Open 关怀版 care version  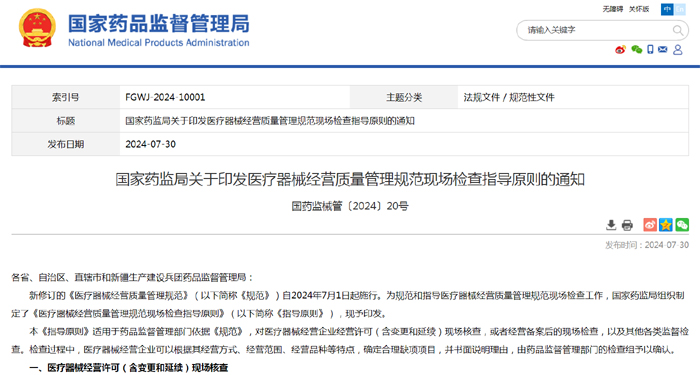(x=639, y=9)
